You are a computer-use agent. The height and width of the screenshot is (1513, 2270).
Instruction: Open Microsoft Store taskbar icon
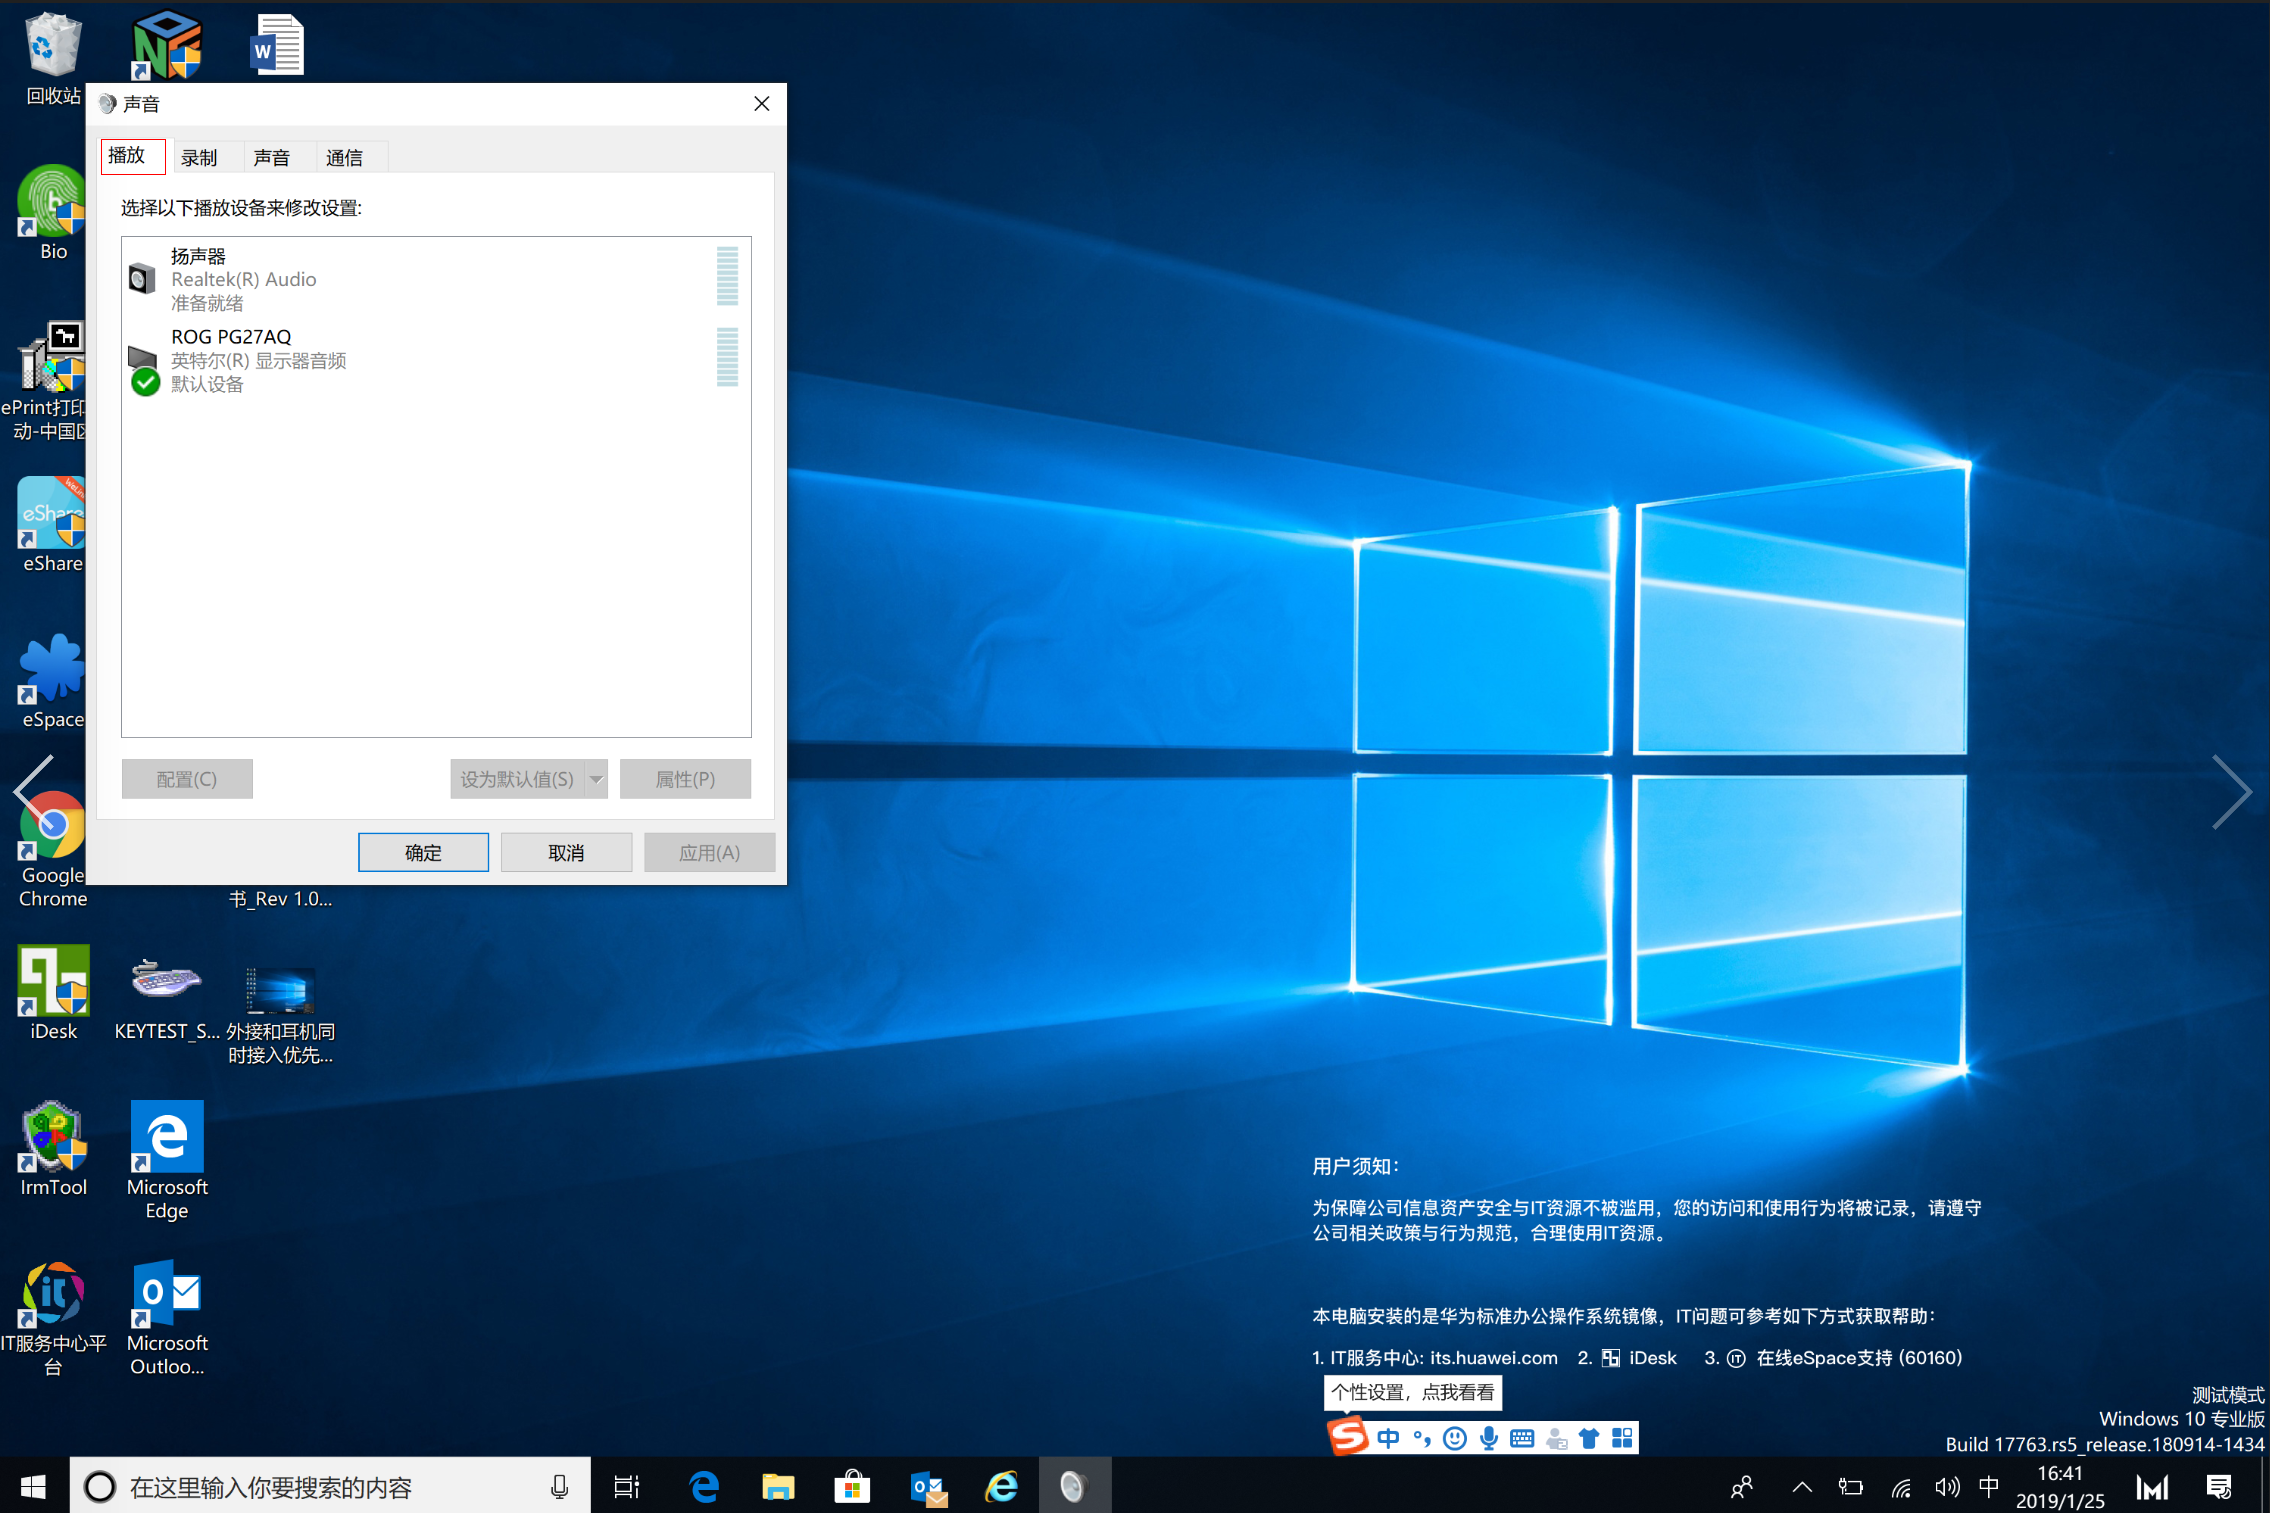click(852, 1487)
